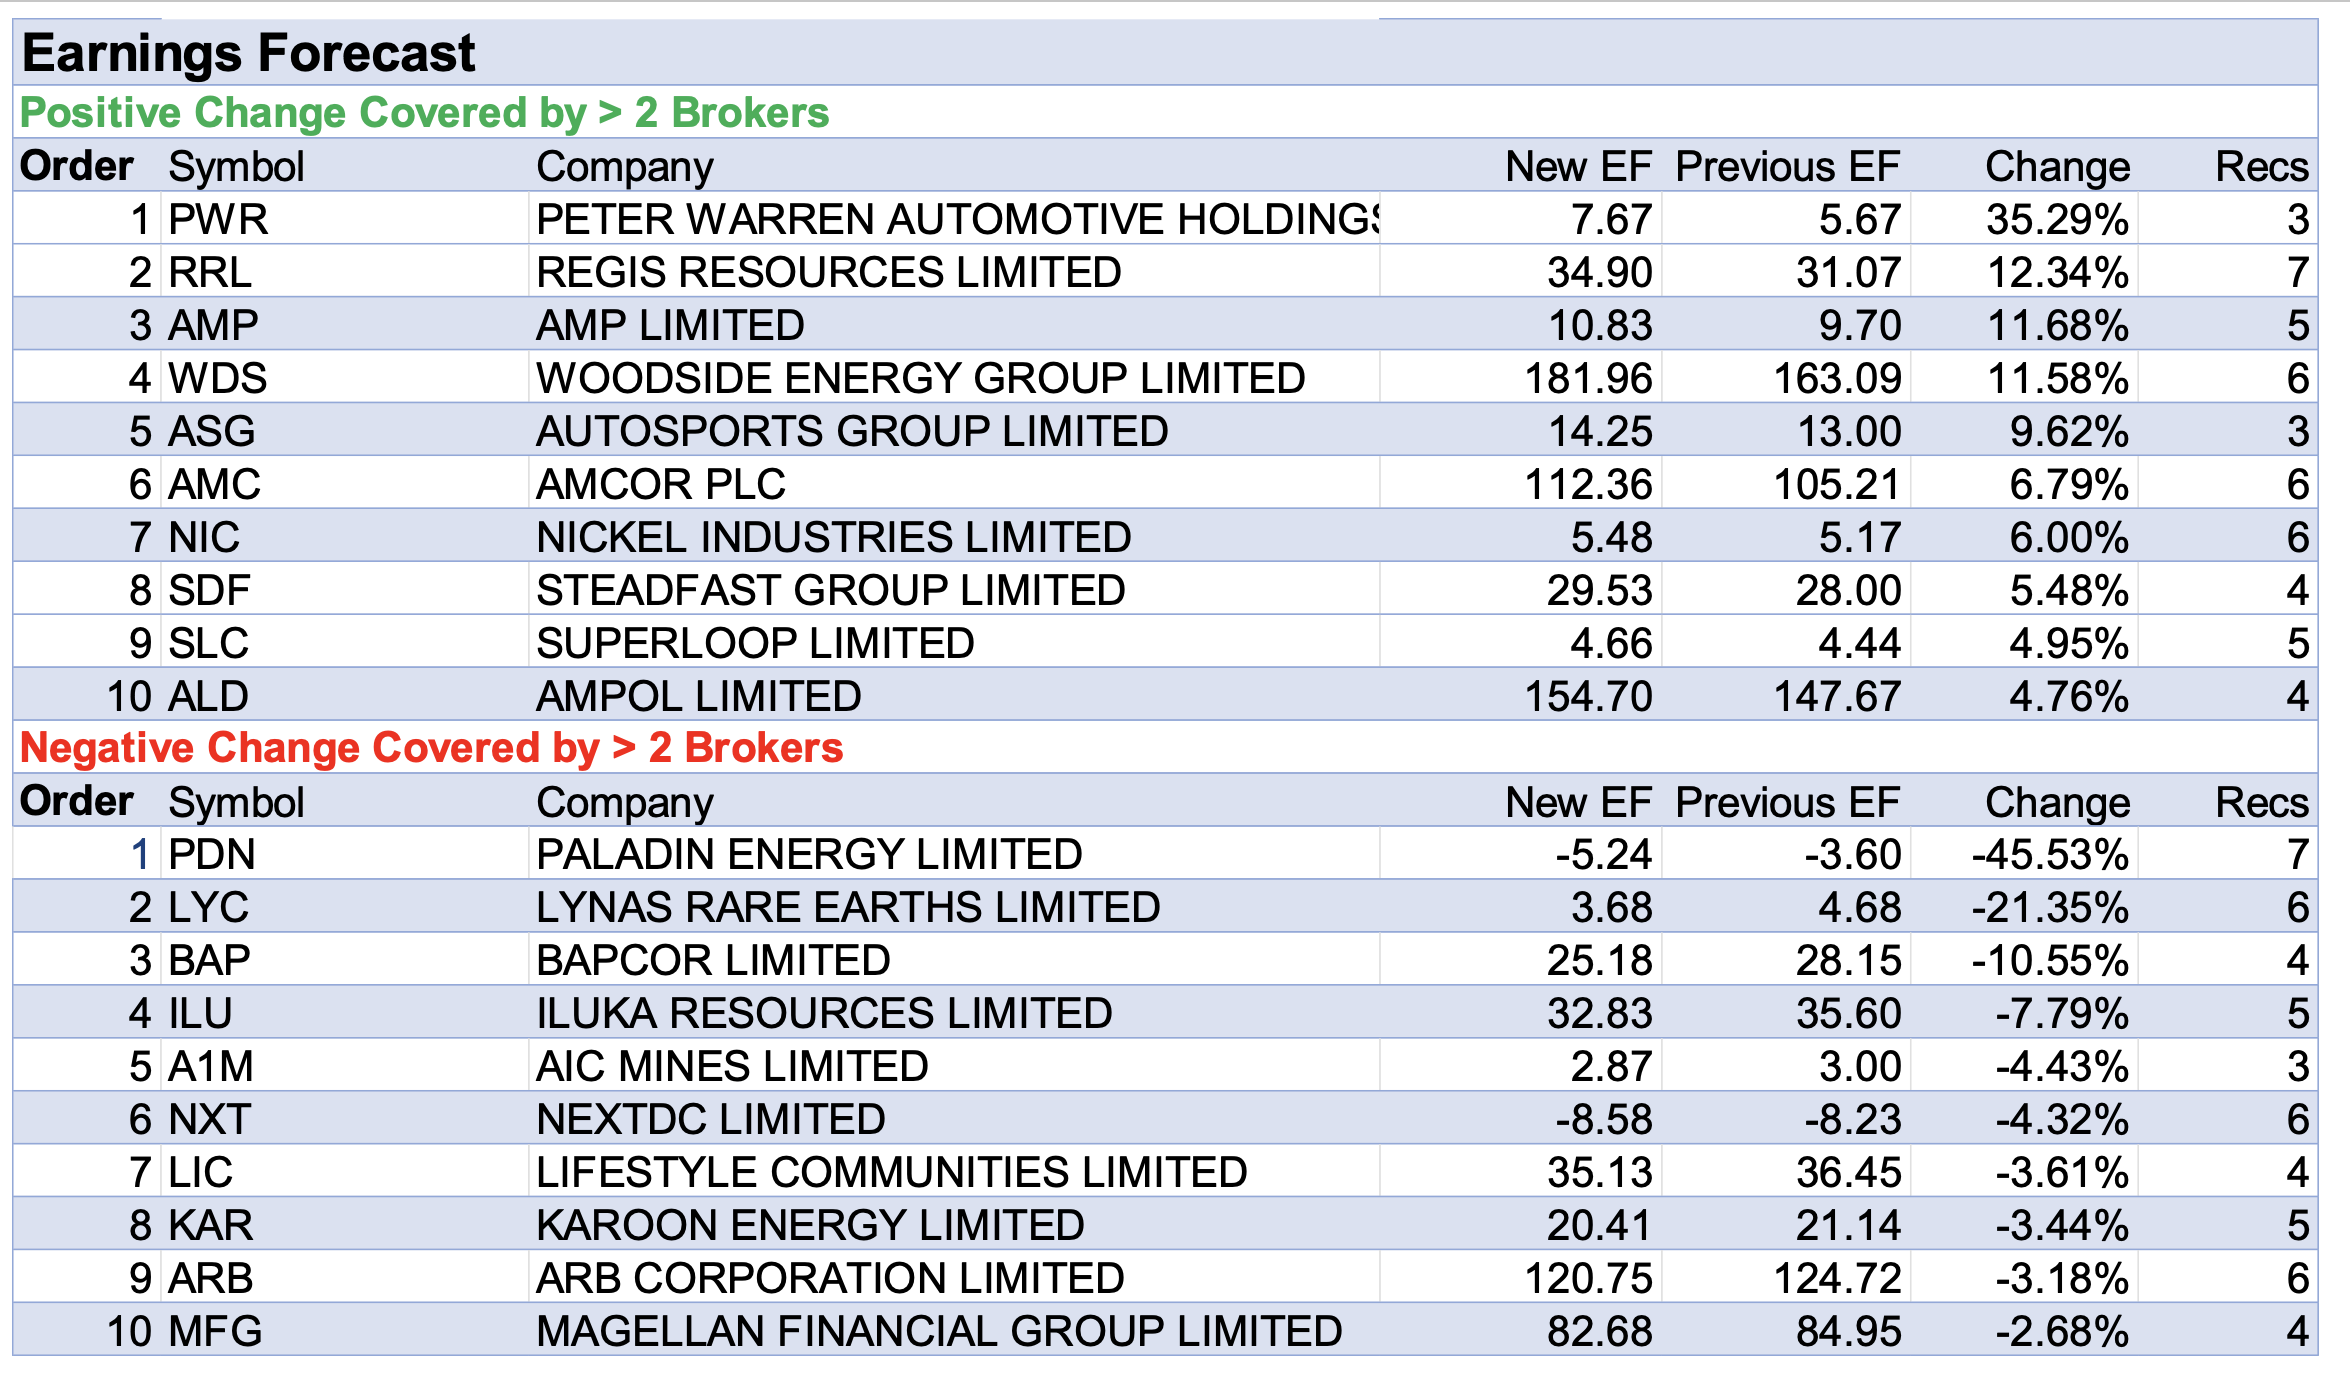
Task: Select the PWR symbol cell
Action: coord(218,219)
